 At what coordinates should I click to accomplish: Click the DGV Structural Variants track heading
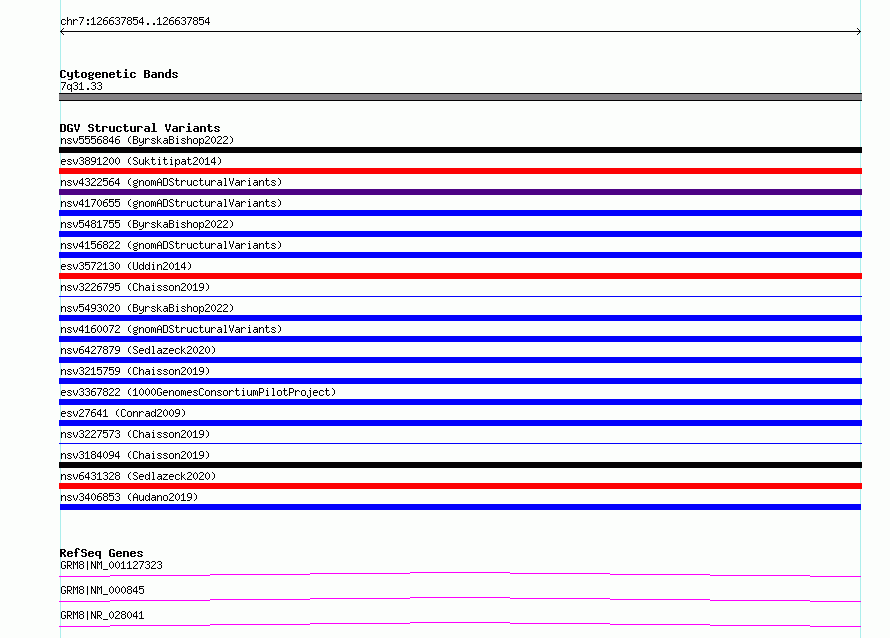[140, 128]
